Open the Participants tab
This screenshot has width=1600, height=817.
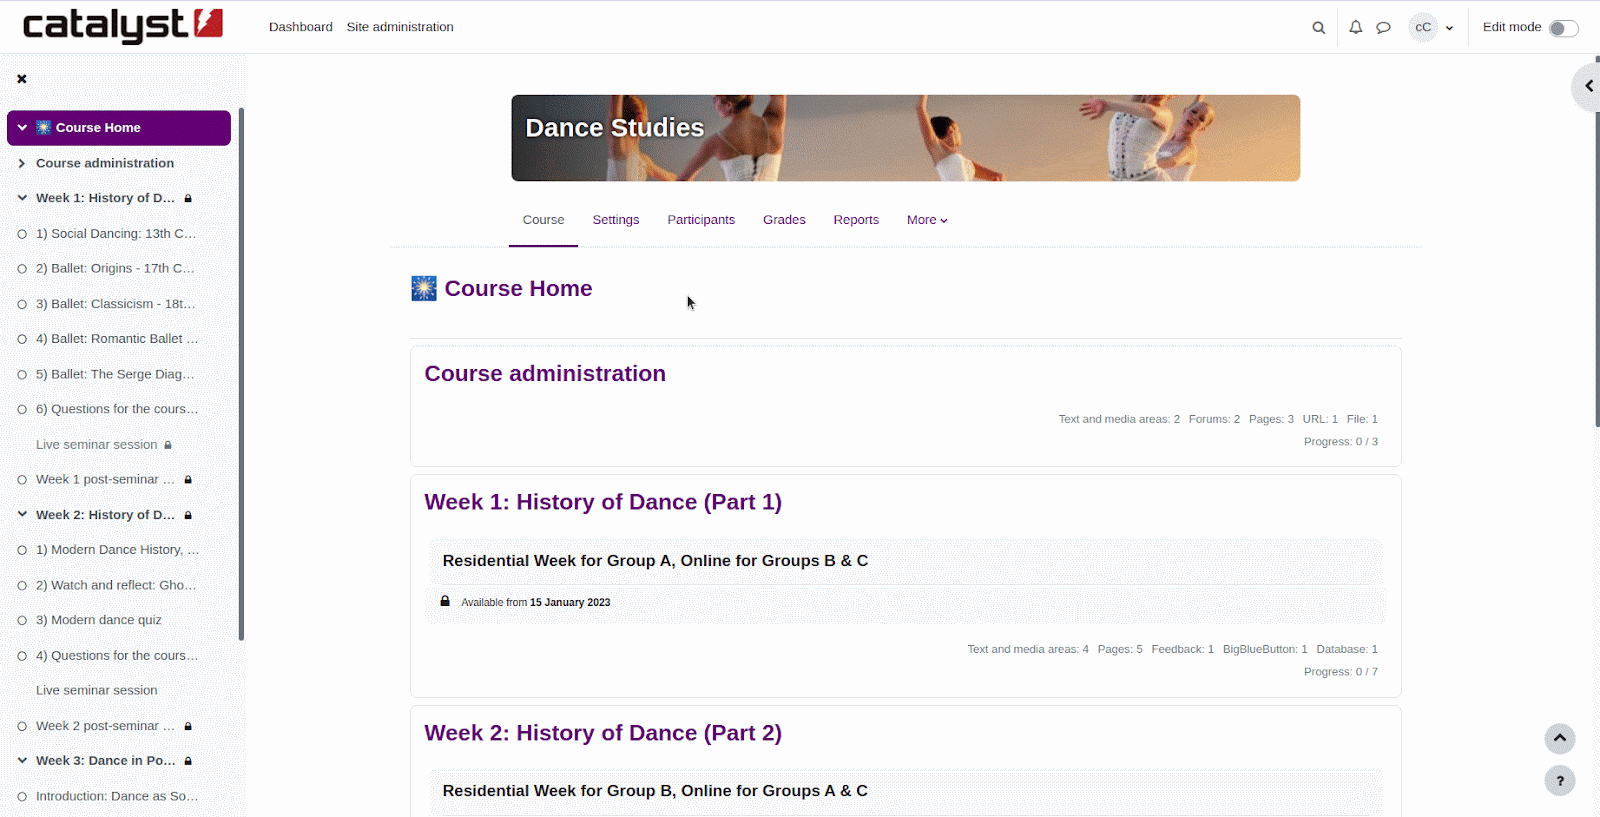click(x=701, y=220)
